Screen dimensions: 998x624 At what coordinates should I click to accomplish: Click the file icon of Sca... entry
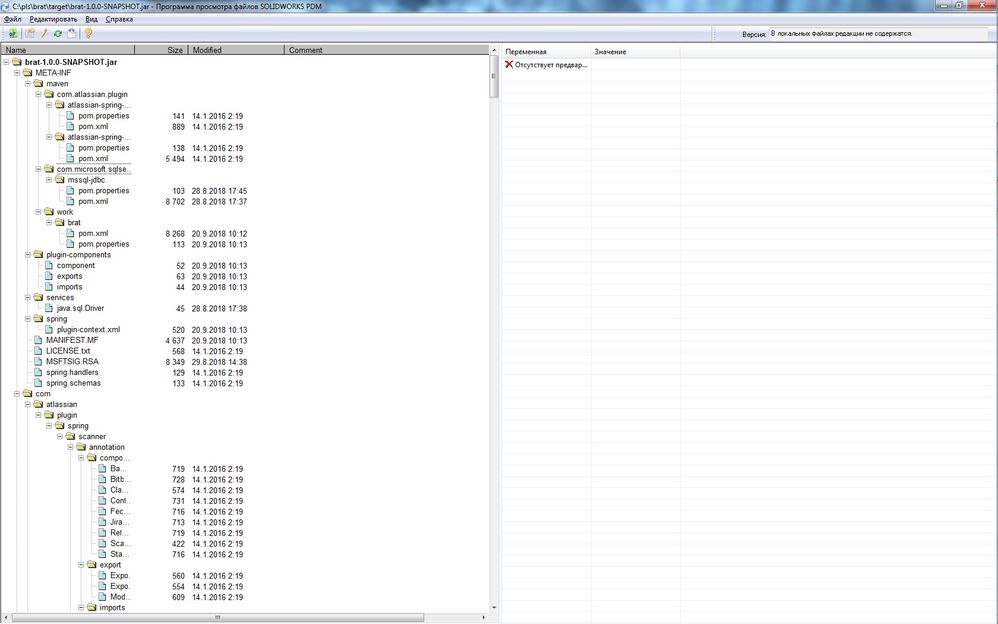(x=102, y=543)
